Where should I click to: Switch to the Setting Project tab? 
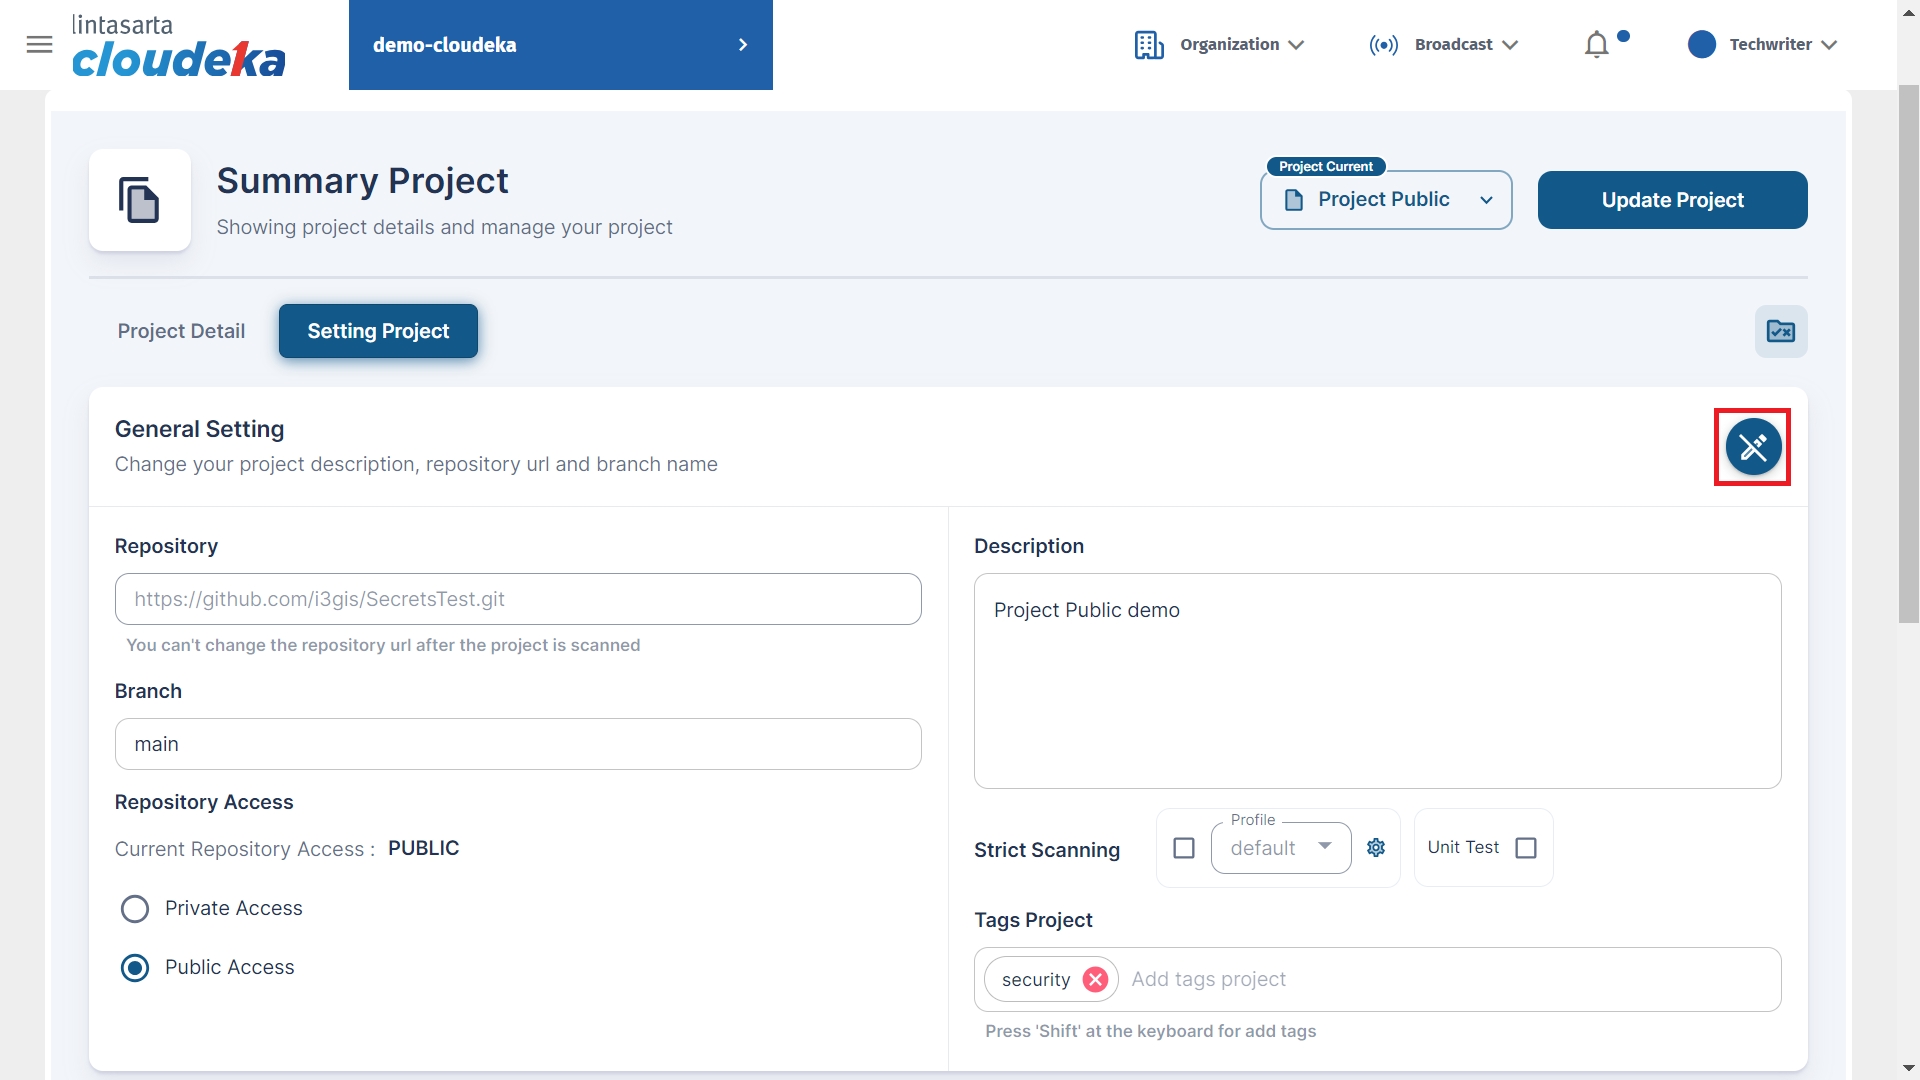(x=378, y=331)
